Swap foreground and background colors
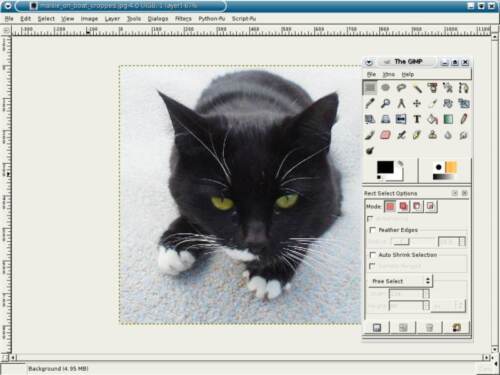Viewport: 500px width, 375px height. (x=401, y=164)
